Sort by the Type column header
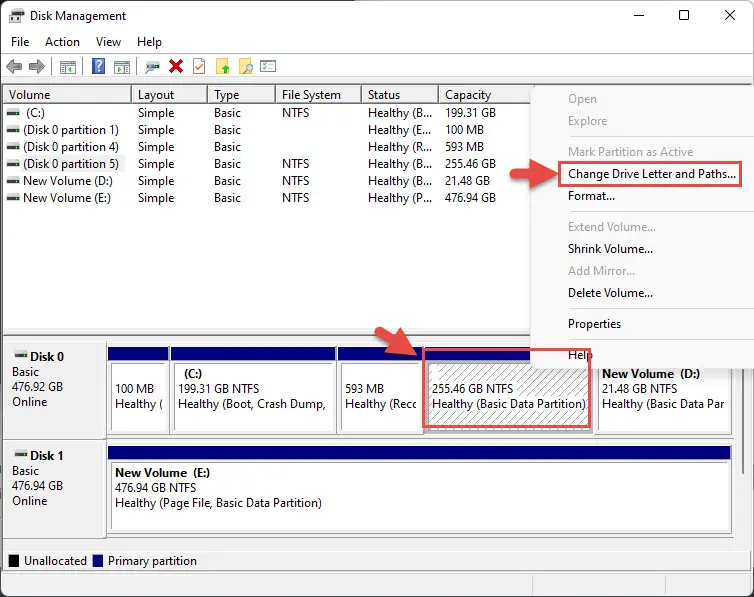 tap(242, 95)
